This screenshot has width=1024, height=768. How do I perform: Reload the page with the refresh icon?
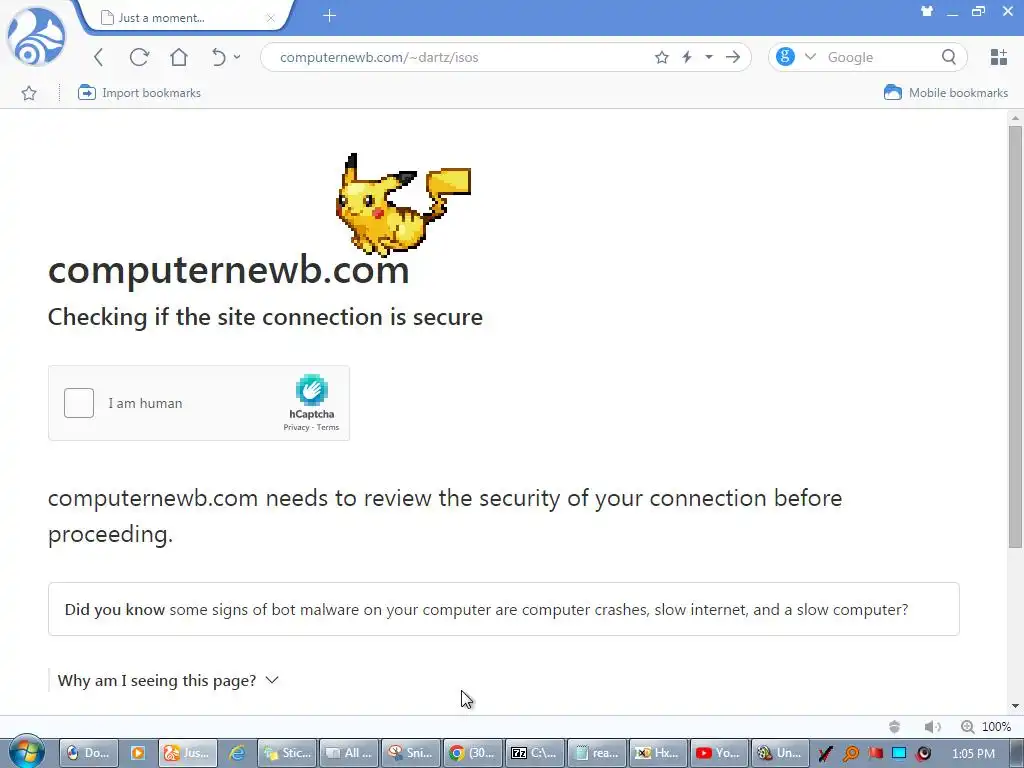coord(139,57)
